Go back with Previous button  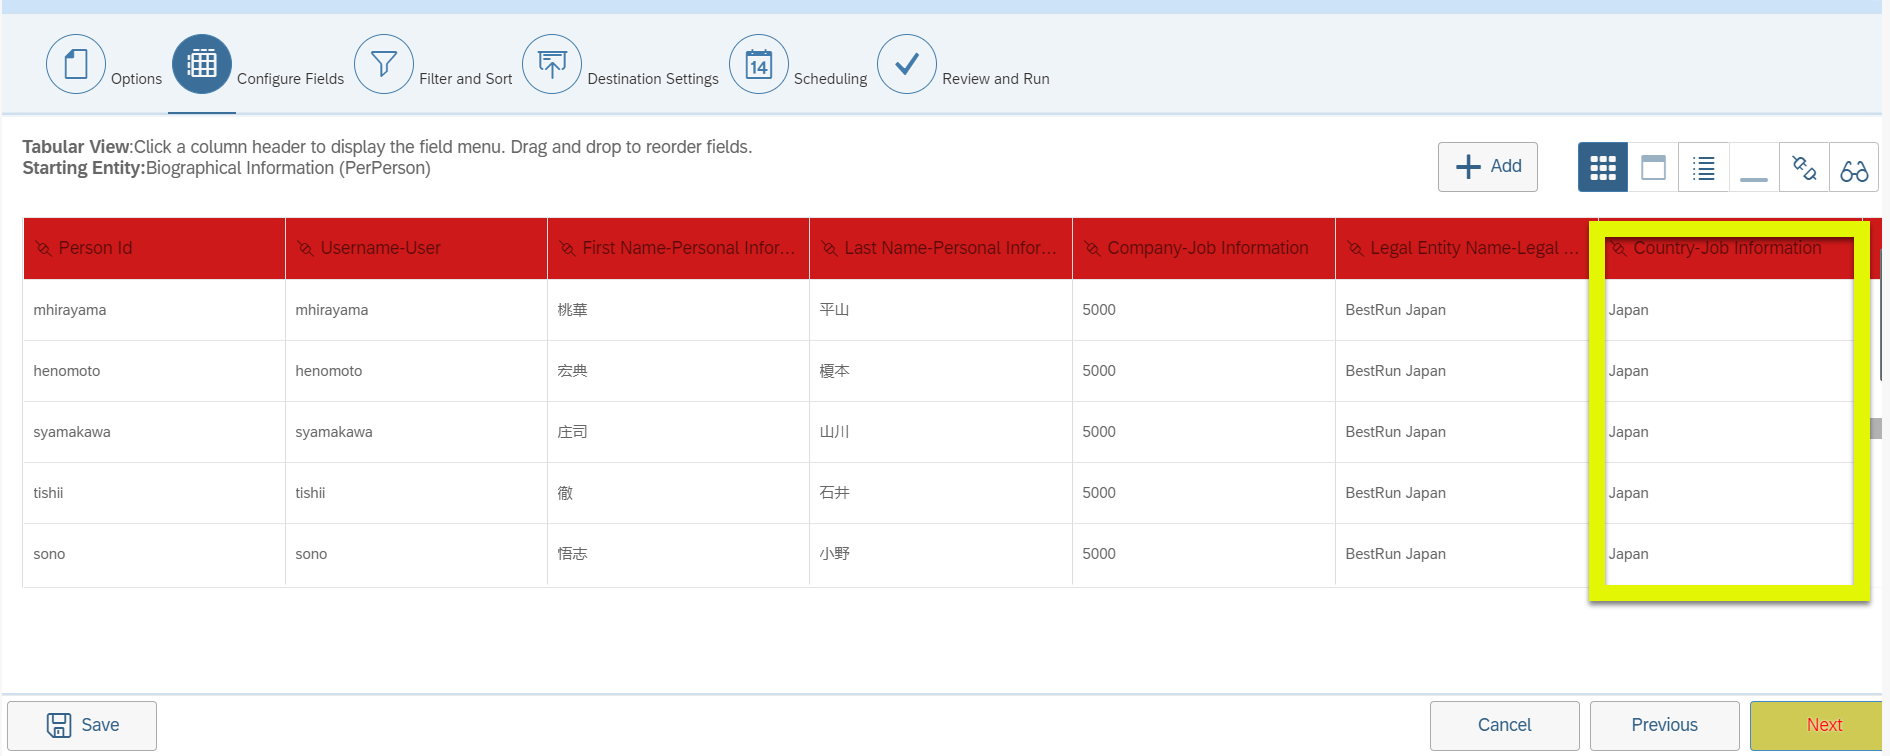pos(1665,725)
